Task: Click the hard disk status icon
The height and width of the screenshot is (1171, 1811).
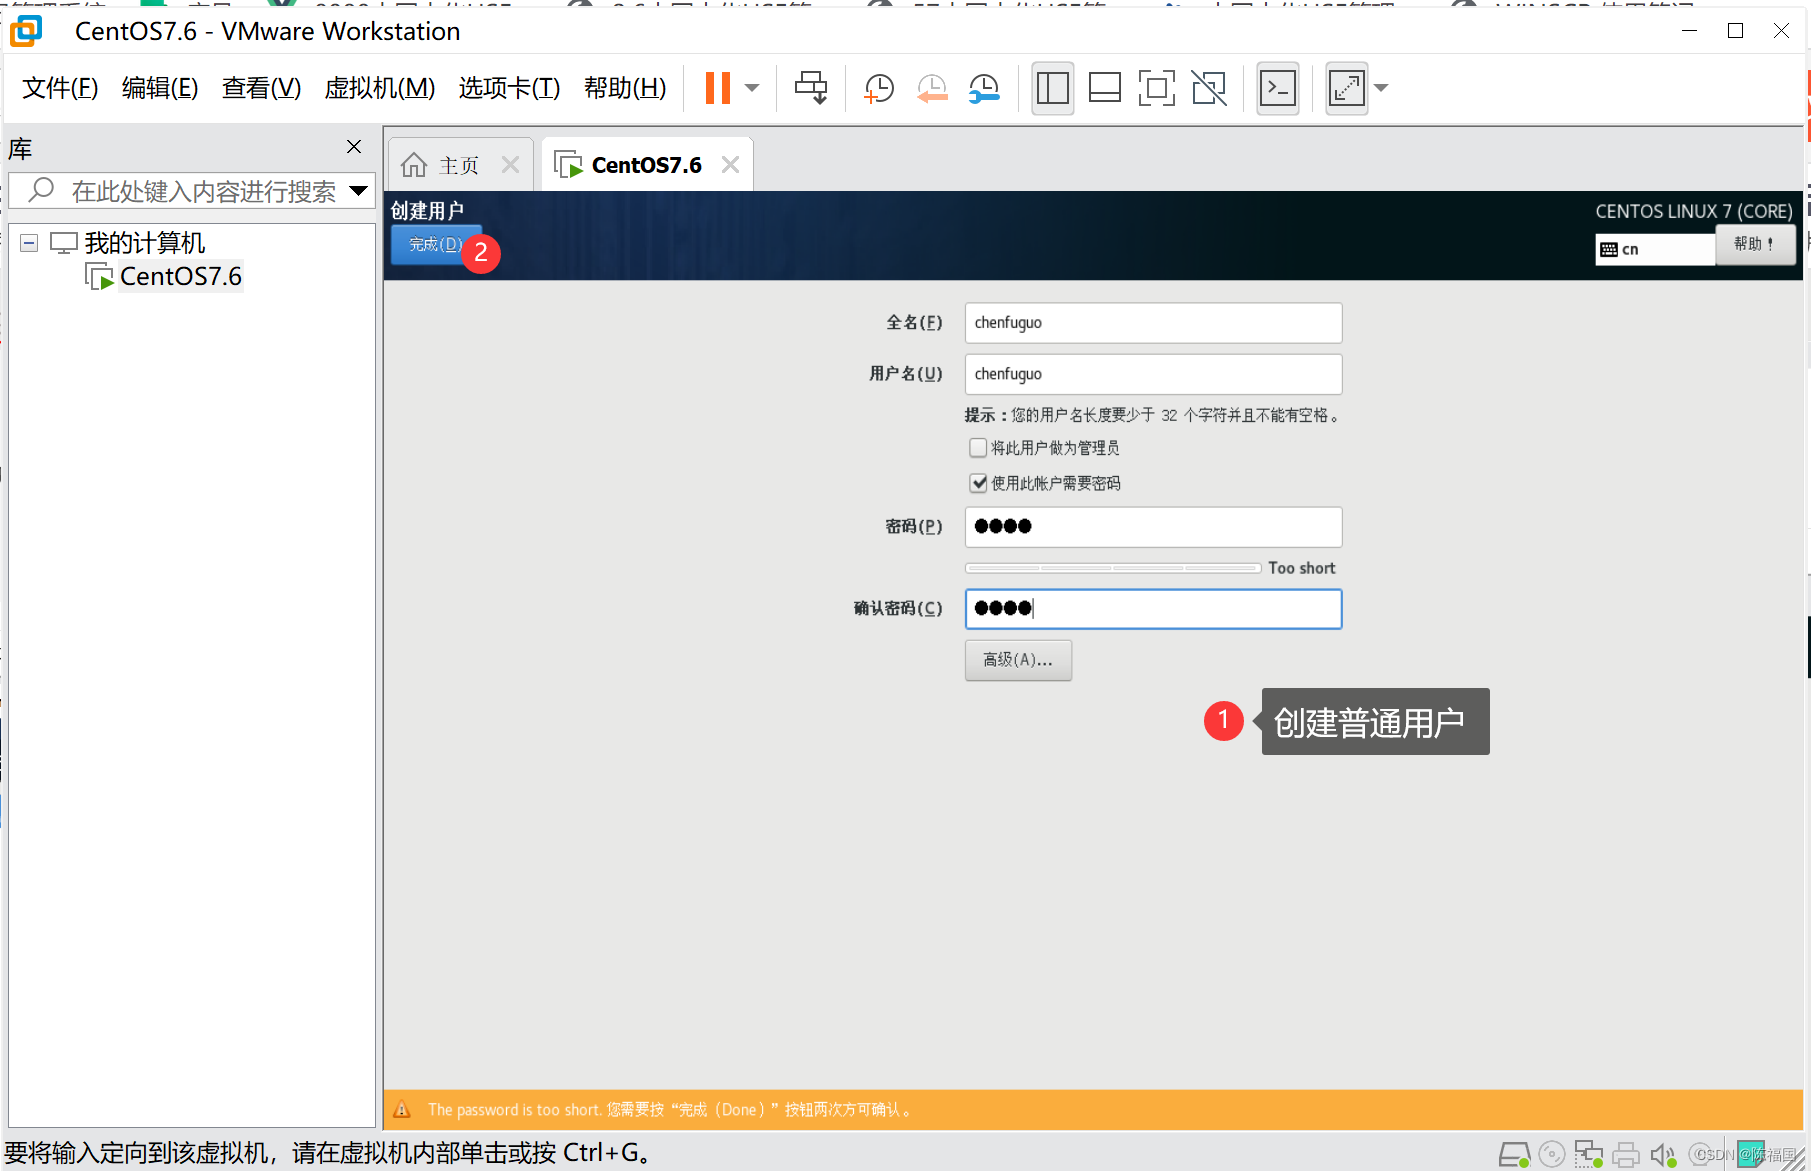Action: coord(1514,1155)
